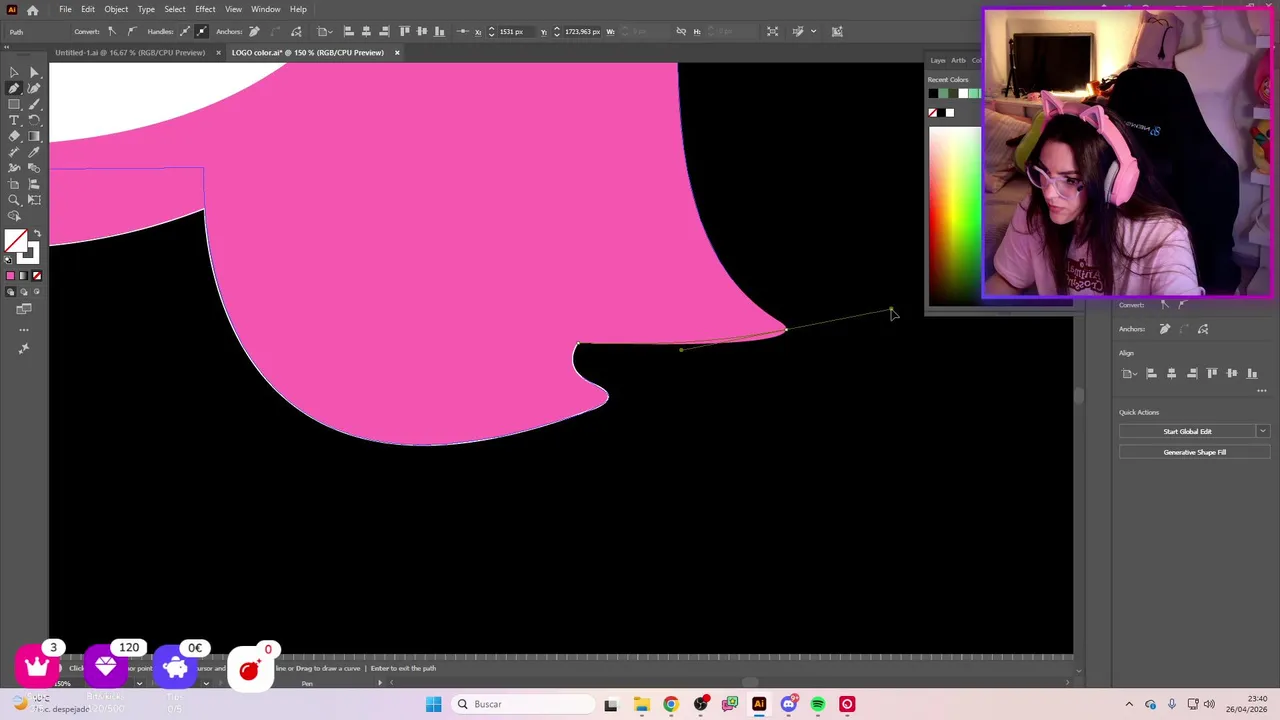
Task: Select the Direct Selection tool
Action: point(34,72)
